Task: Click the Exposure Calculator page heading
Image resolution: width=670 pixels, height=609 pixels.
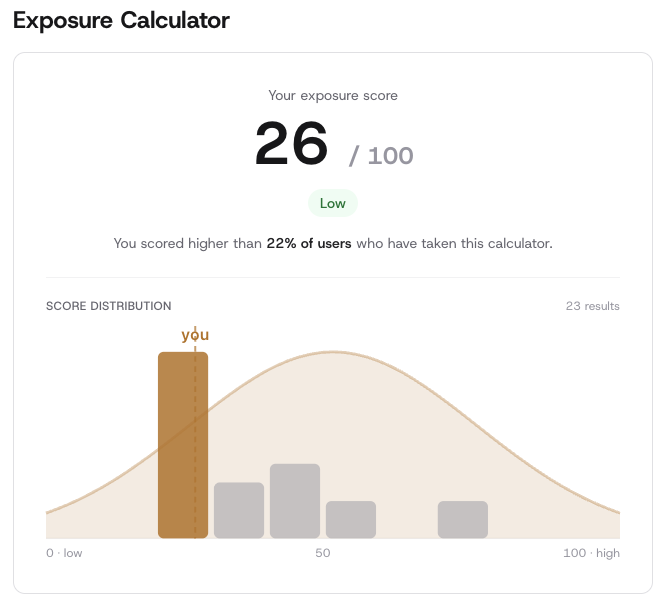Action: (x=121, y=20)
